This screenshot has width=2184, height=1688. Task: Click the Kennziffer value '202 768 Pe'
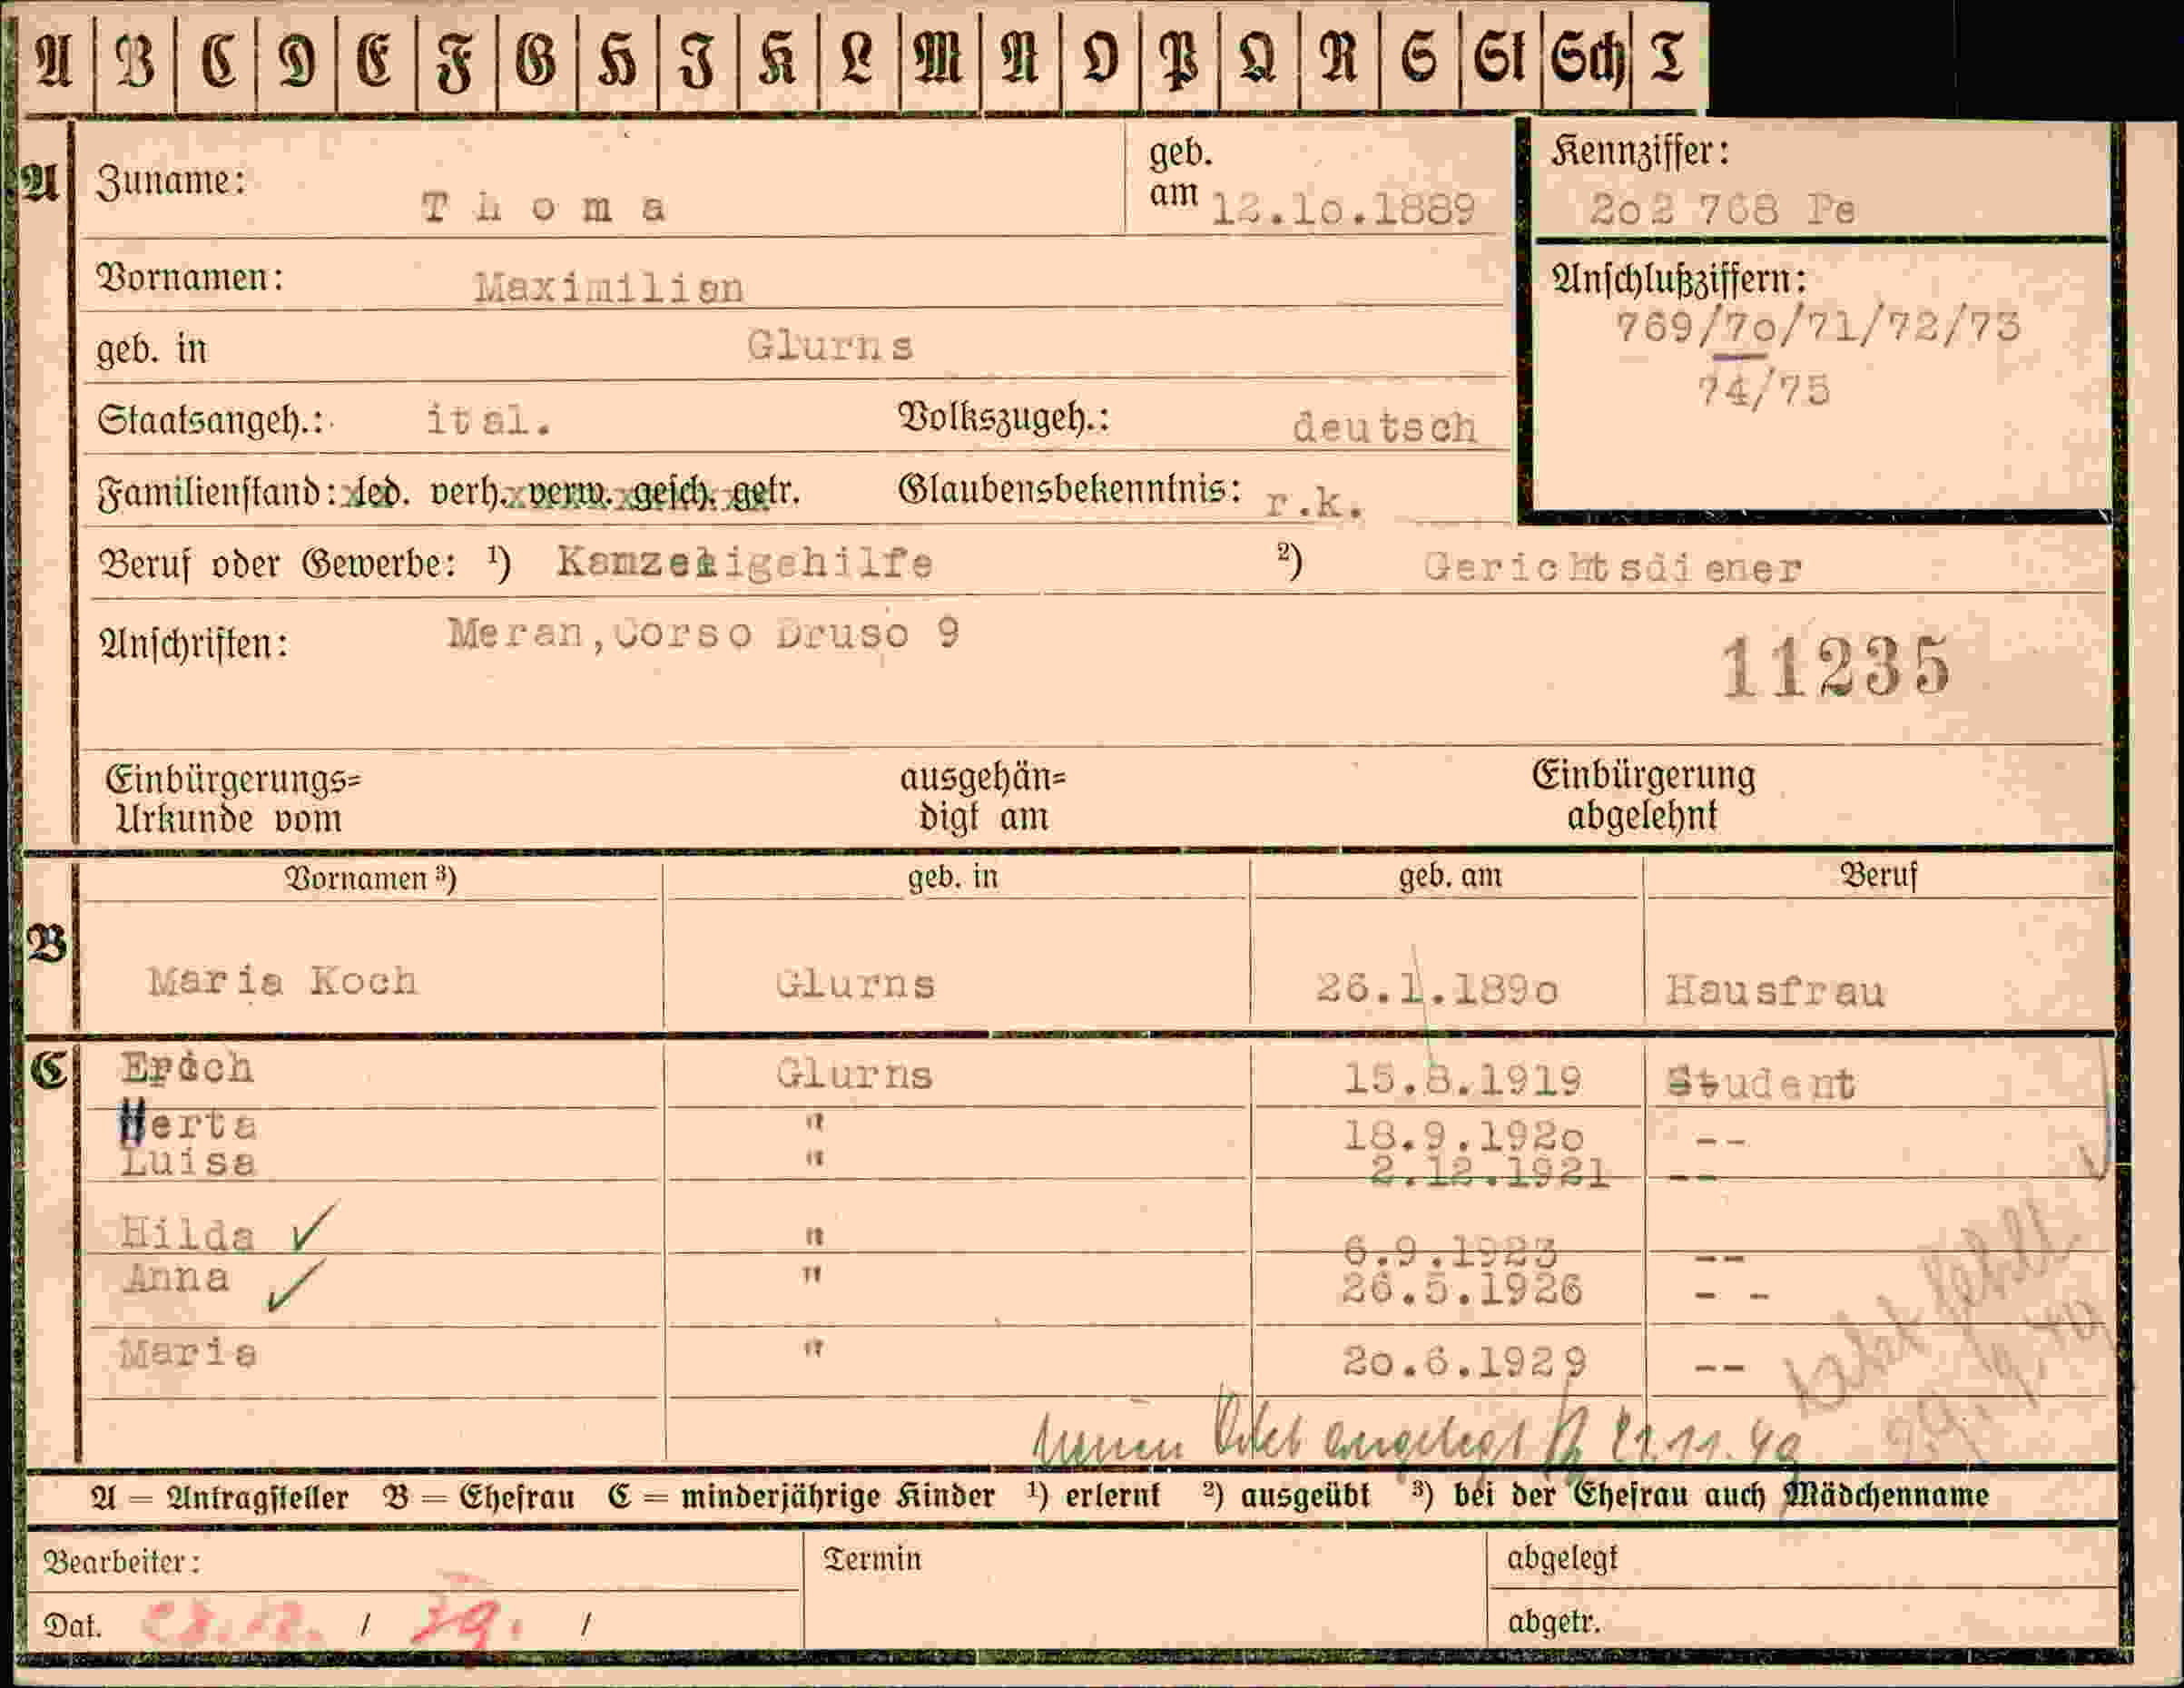click(1722, 209)
